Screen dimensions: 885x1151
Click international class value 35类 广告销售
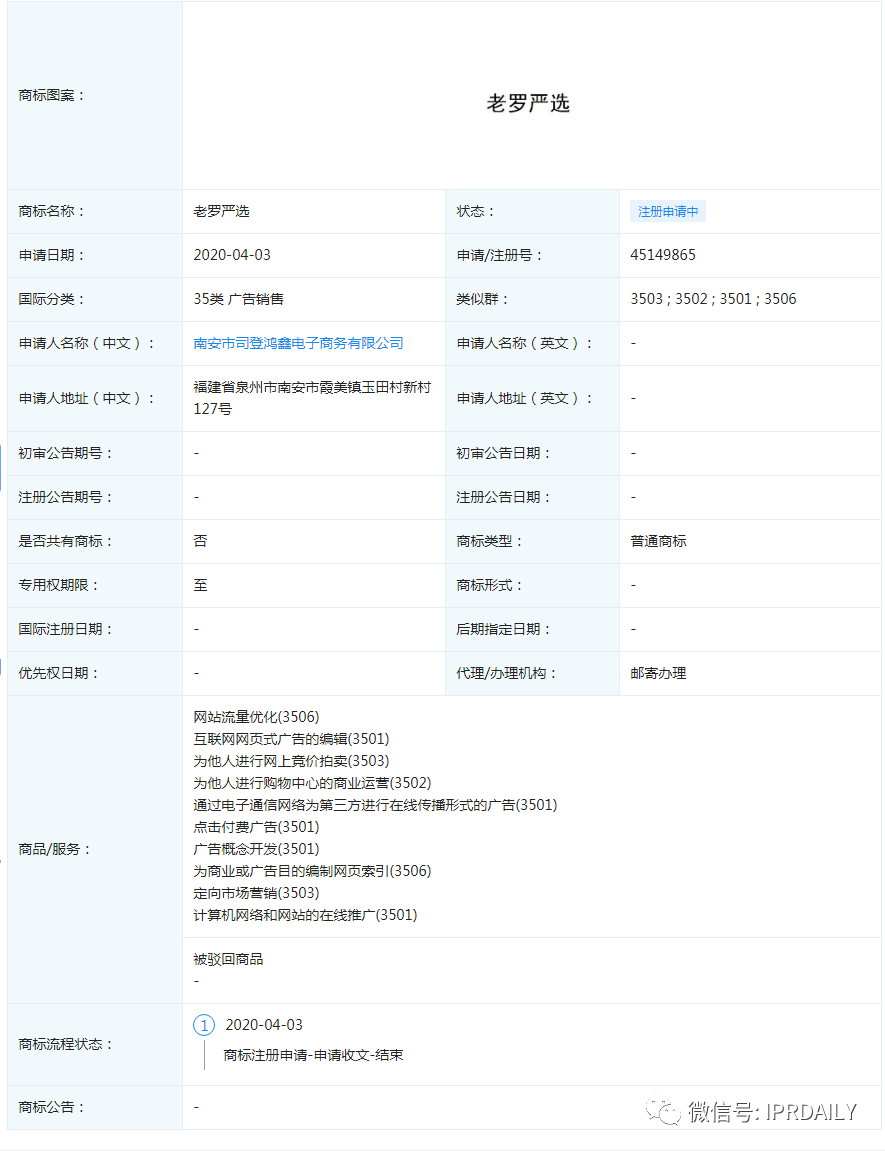tap(238, 299)
